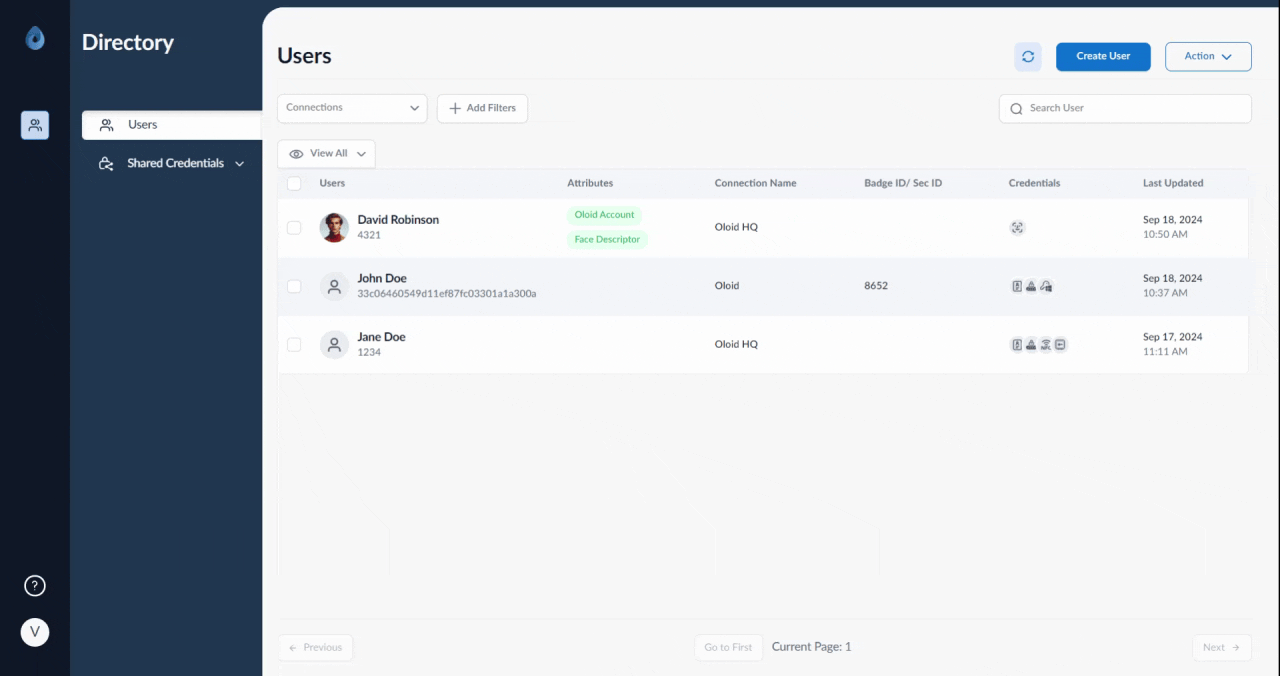Screen dimensions: 1280x676
Task: Expand the Shared Credentials chevron
Action: pos(239,164)
